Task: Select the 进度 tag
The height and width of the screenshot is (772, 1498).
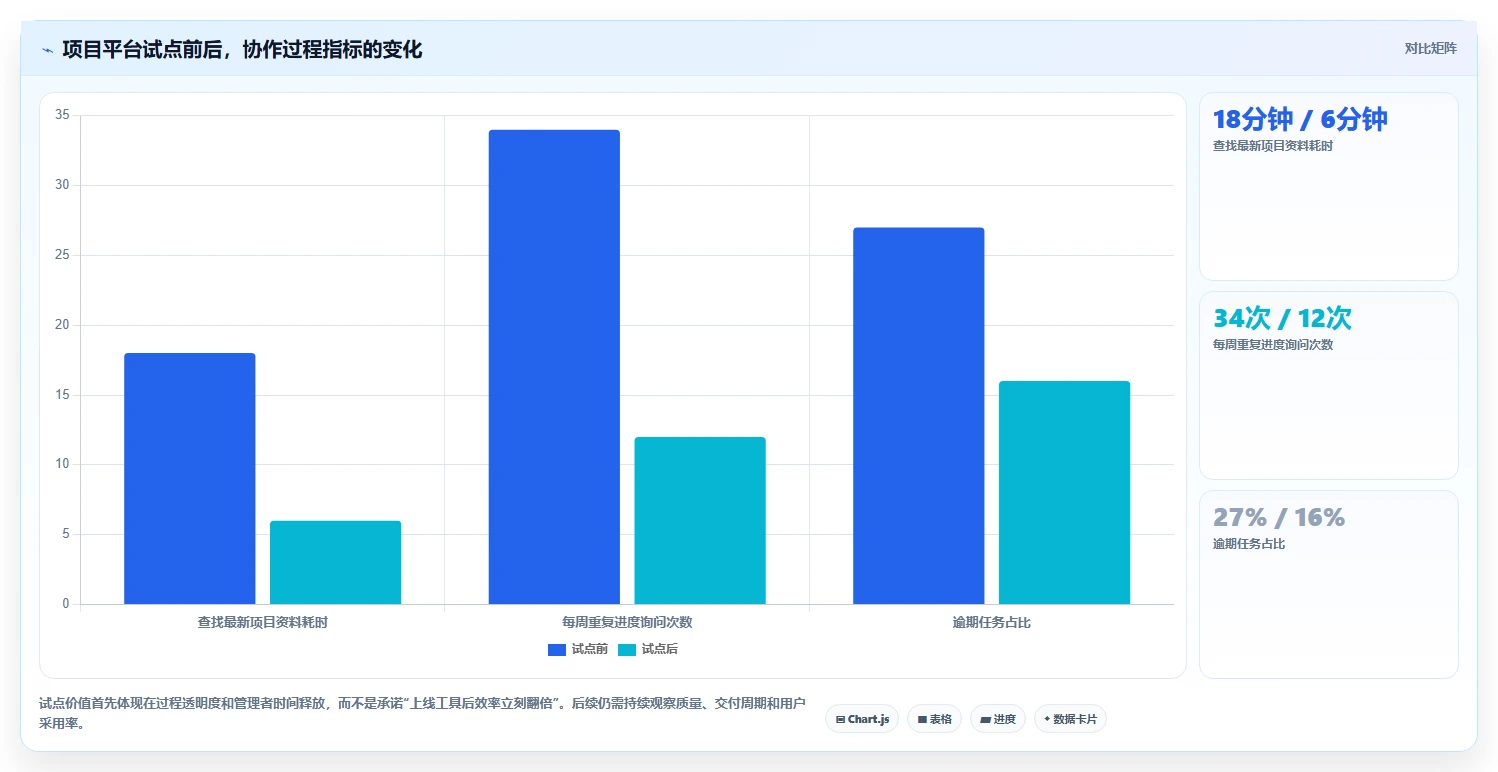Action: [998, 719]
